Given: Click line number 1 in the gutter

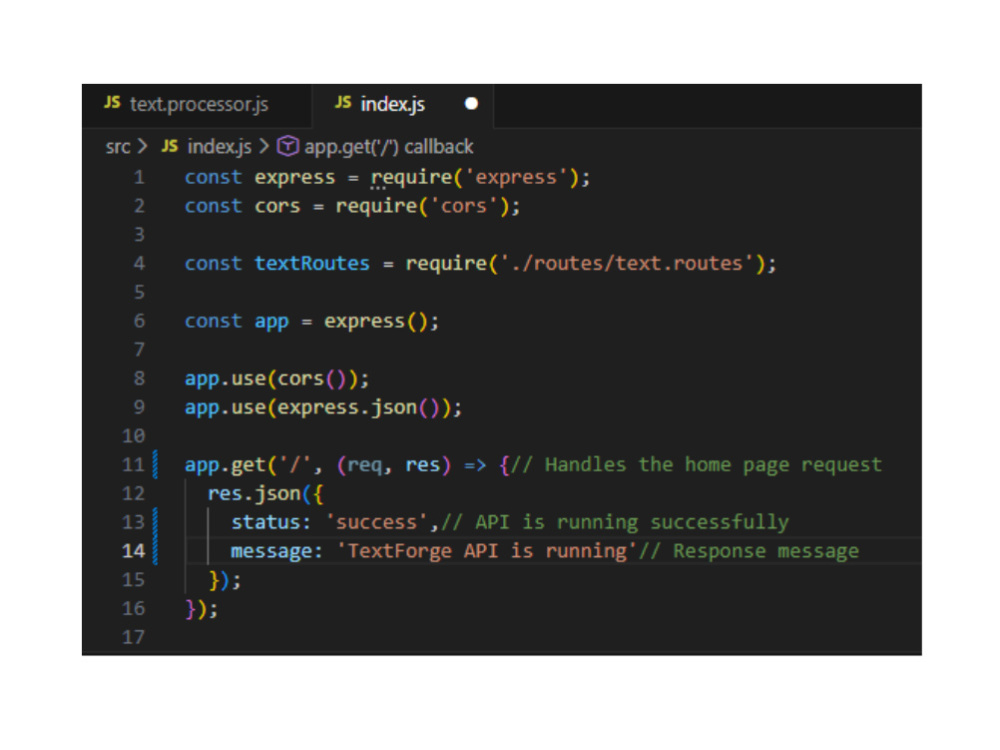Looking at the screenshot, I should click(x=139, y=177).
